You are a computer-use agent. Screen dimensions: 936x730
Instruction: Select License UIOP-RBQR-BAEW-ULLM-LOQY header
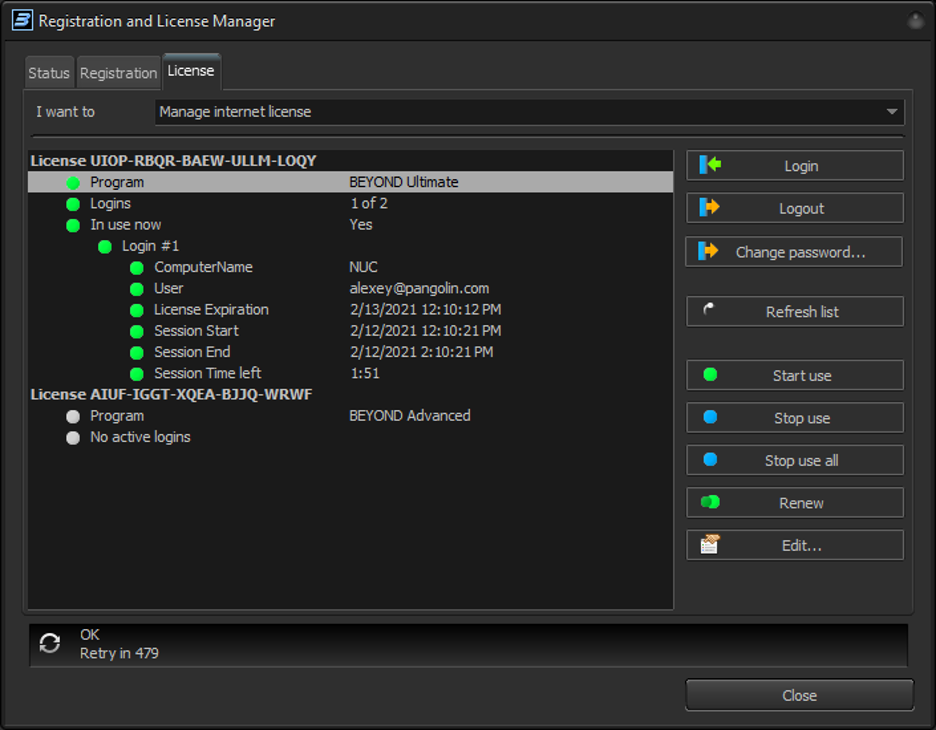(173, 161)
